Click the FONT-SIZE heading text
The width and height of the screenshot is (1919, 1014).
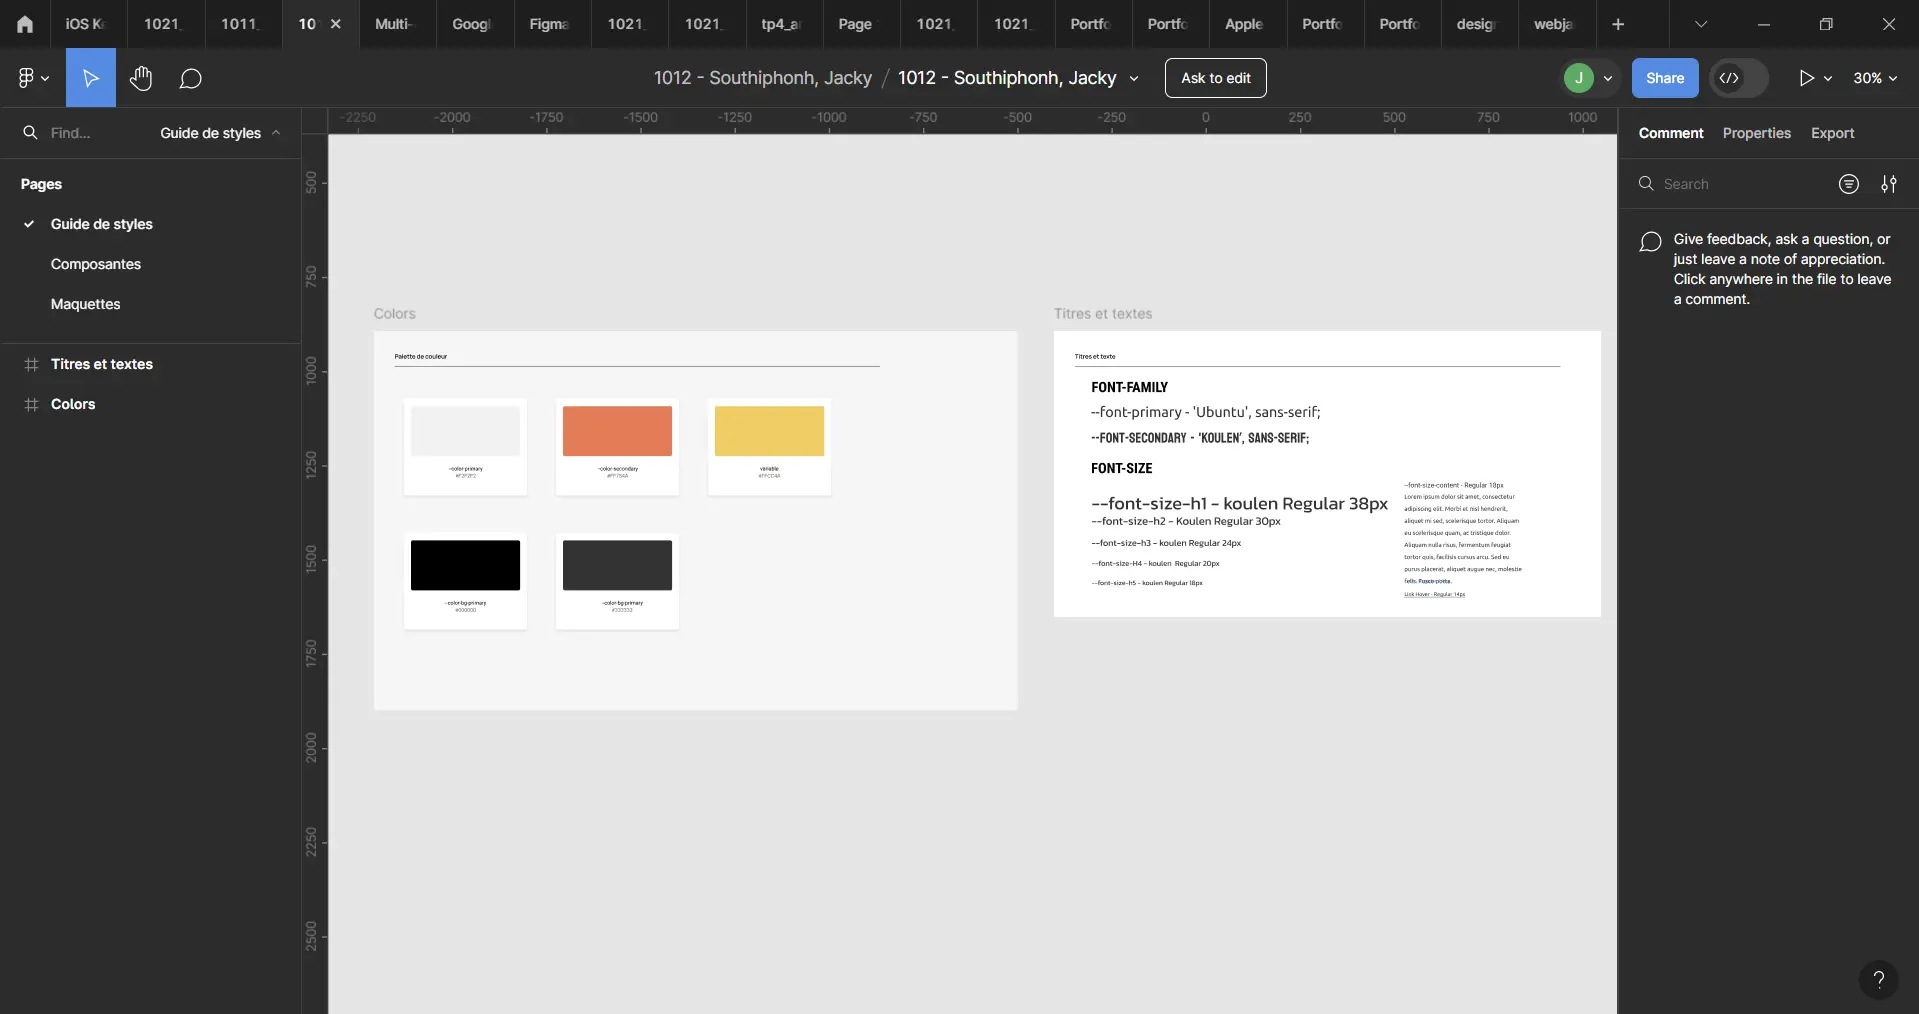1121,468
